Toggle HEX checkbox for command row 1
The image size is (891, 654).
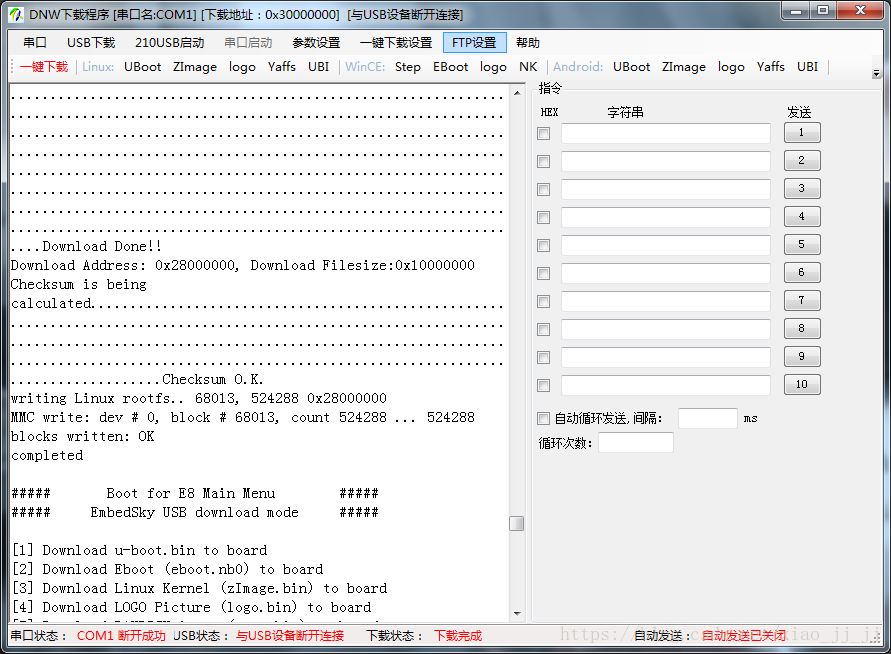pyautogui.click(x=544, y=134)
